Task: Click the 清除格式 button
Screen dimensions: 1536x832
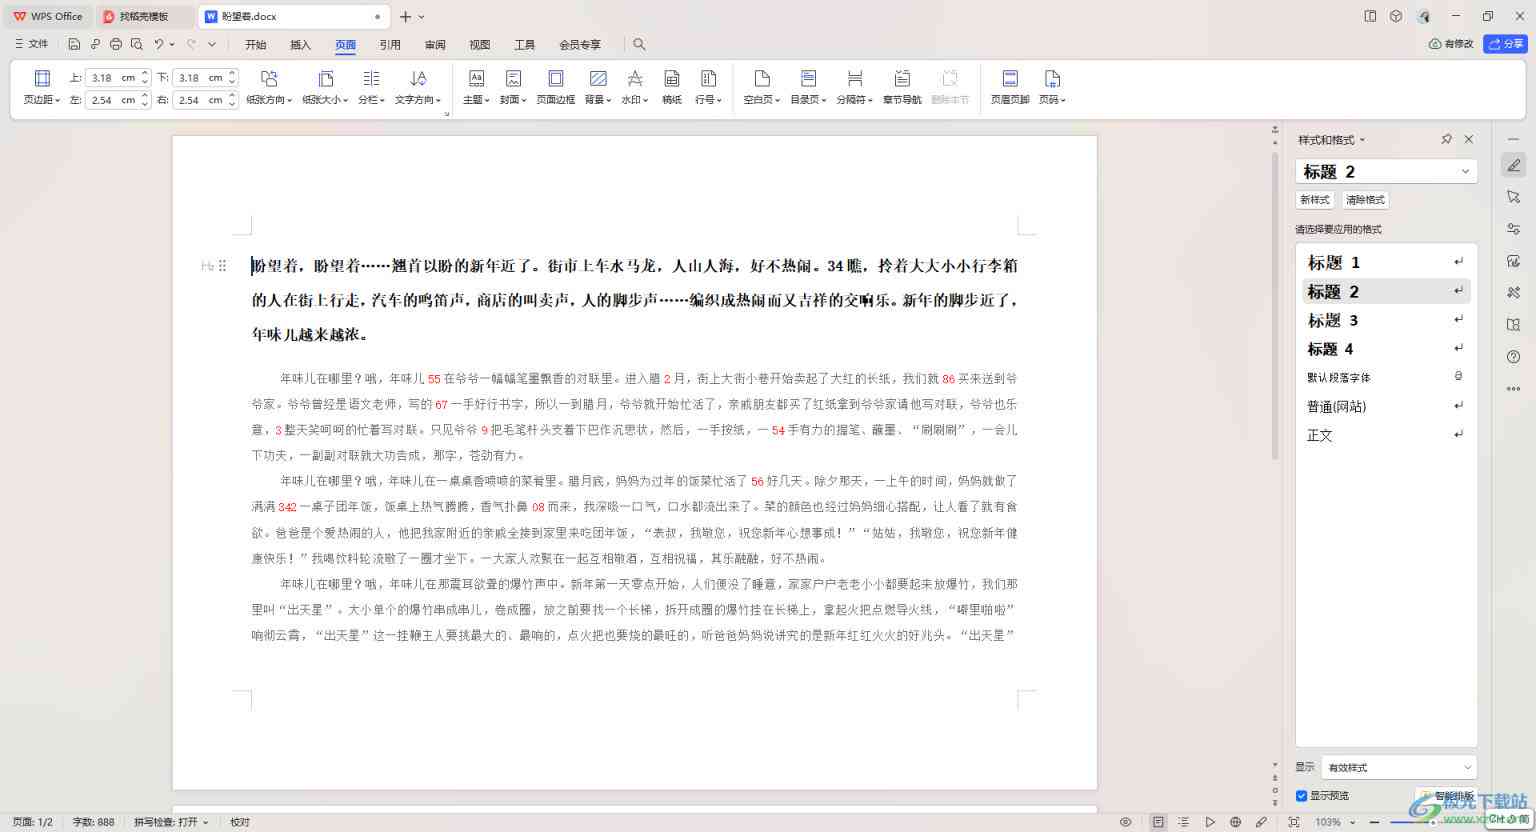Action: click(1365, 200)
